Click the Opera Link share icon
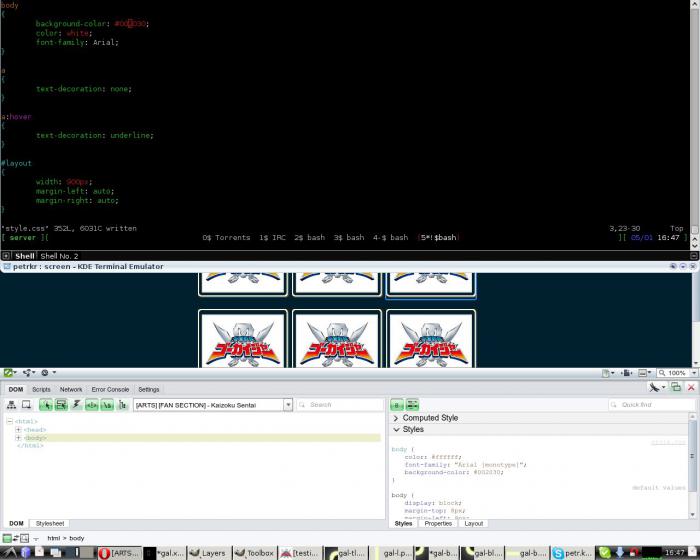The width and height of the screenshot is (700, 560). [29, 372]
